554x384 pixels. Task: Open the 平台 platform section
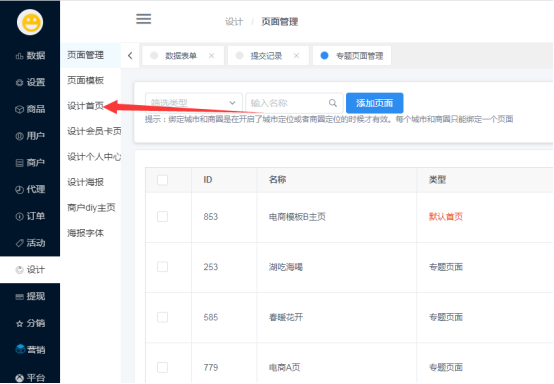[30, 377]
